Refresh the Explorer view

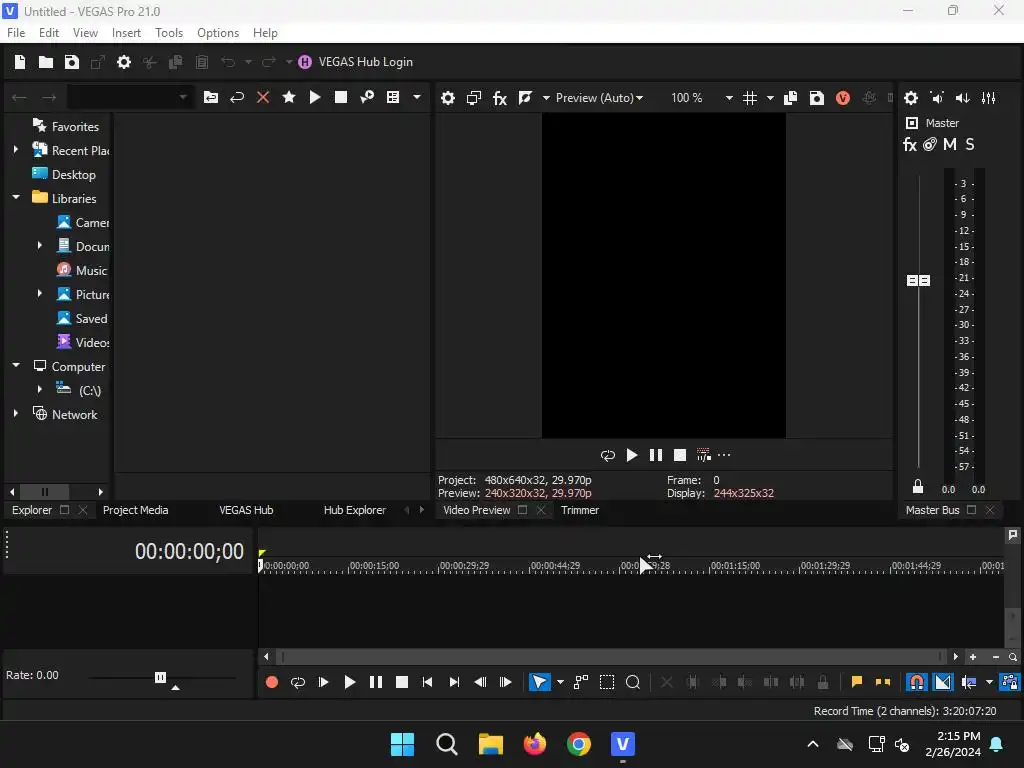pos(237,98)
